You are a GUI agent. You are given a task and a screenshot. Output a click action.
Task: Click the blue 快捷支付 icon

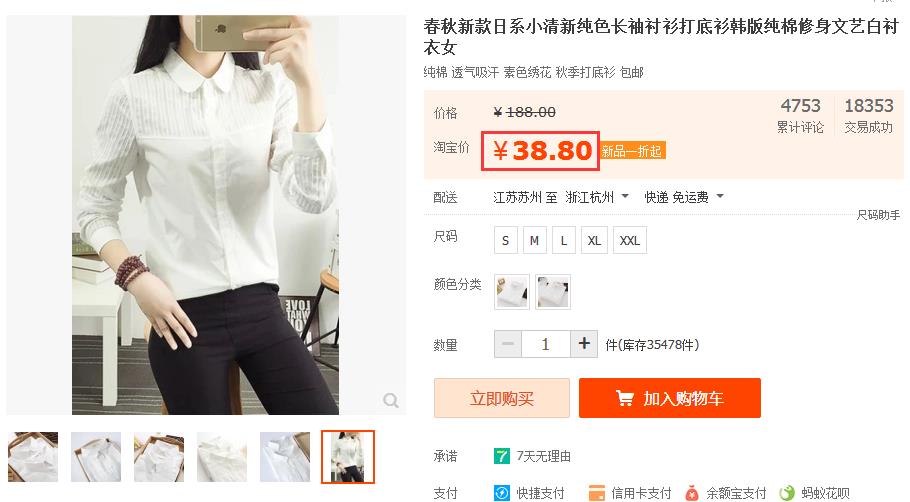(501, 493)
